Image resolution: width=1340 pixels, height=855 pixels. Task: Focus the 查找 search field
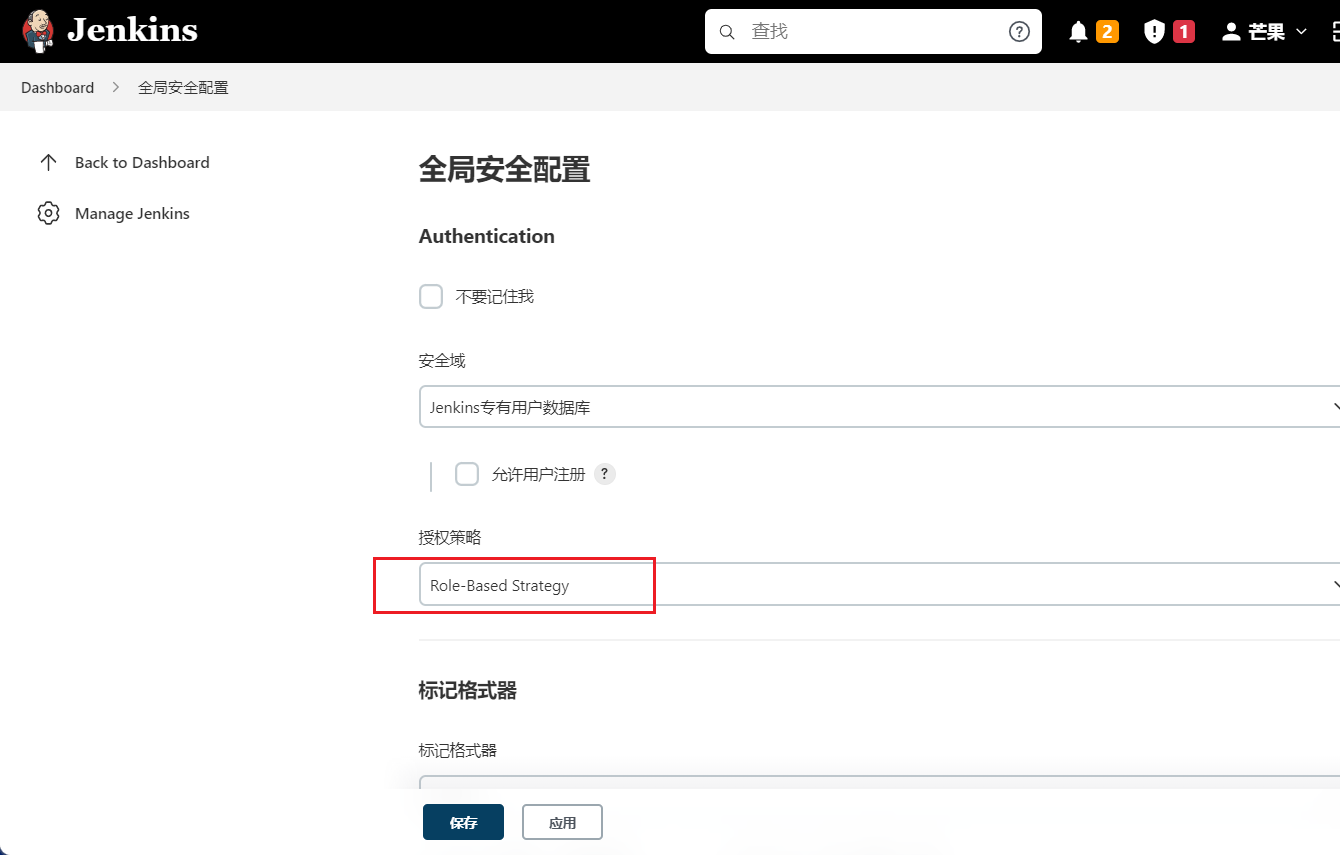click(873, 32)
